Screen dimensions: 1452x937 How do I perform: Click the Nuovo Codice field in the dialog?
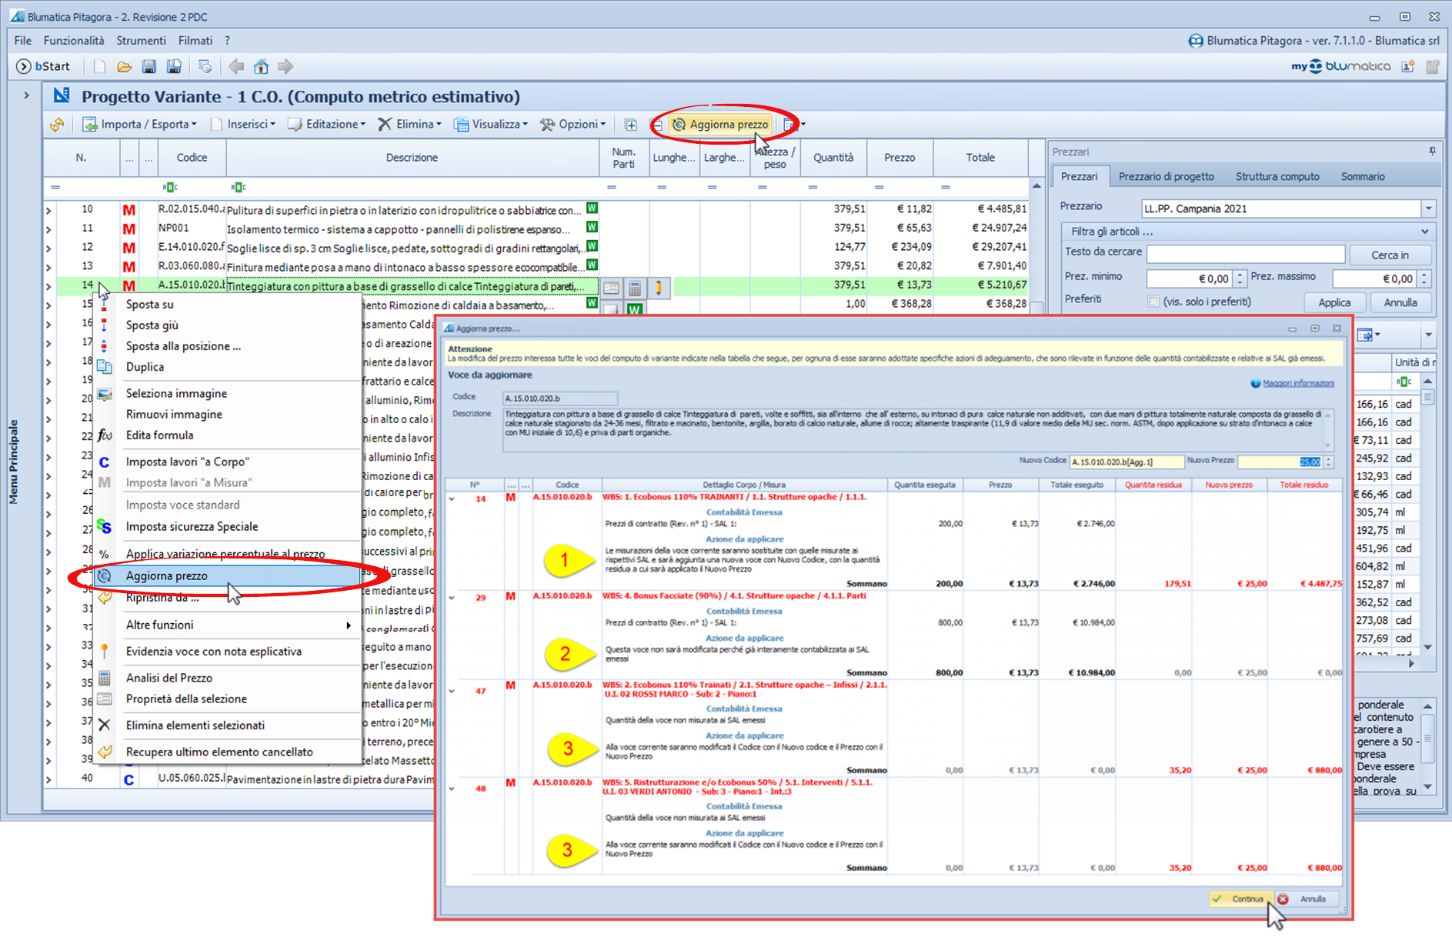pyautogui.click(x=1126, y=462)
